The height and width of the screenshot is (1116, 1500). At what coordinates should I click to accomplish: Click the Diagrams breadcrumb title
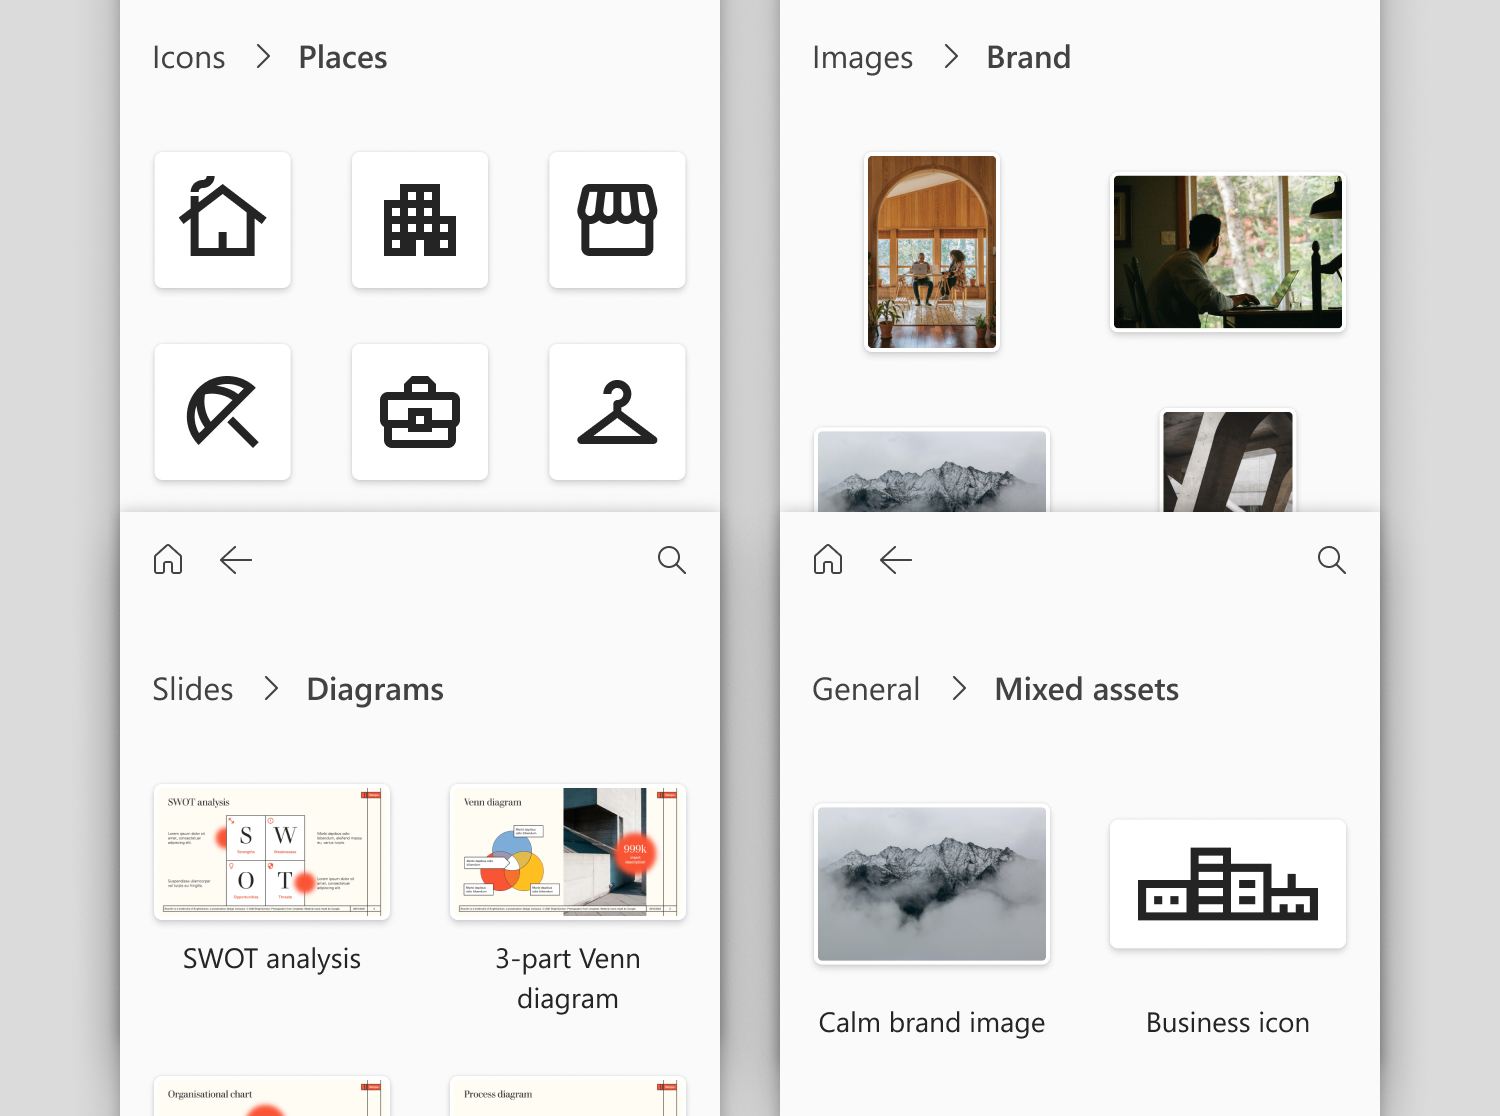coord(375,690)
